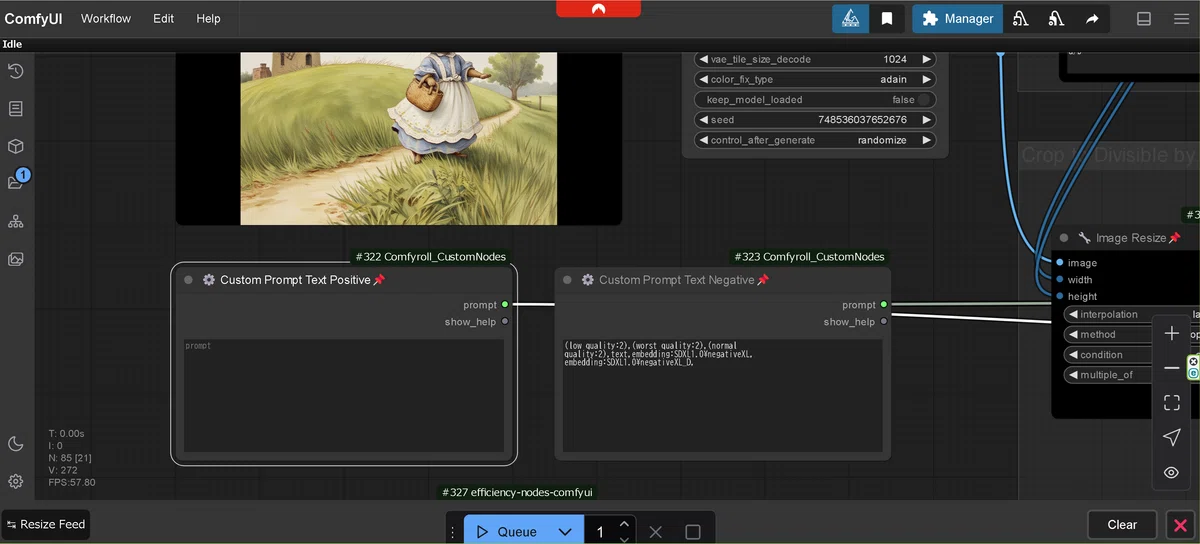Screen dimensions: 1200x544
Task: Click the Manager button
Action: click(957, 18)
